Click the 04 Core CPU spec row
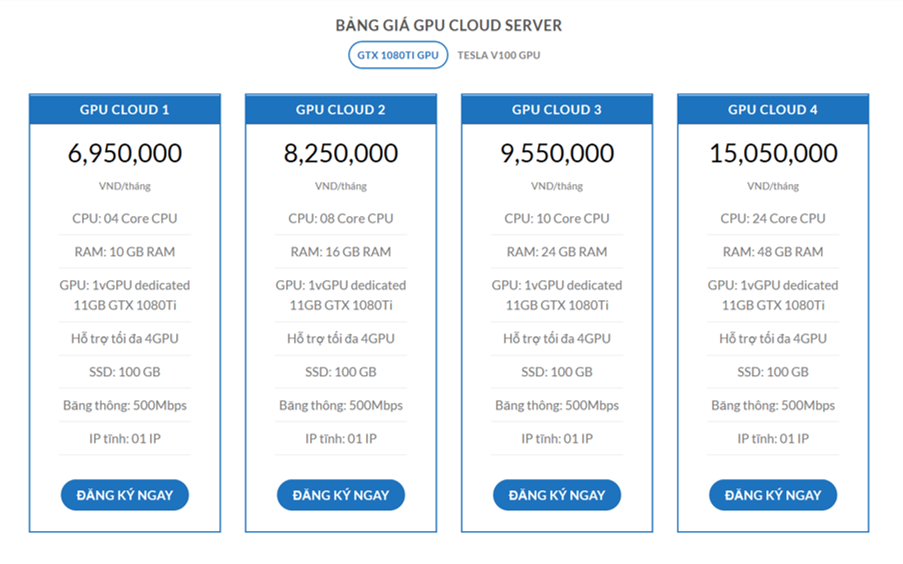 pos(124,218)
